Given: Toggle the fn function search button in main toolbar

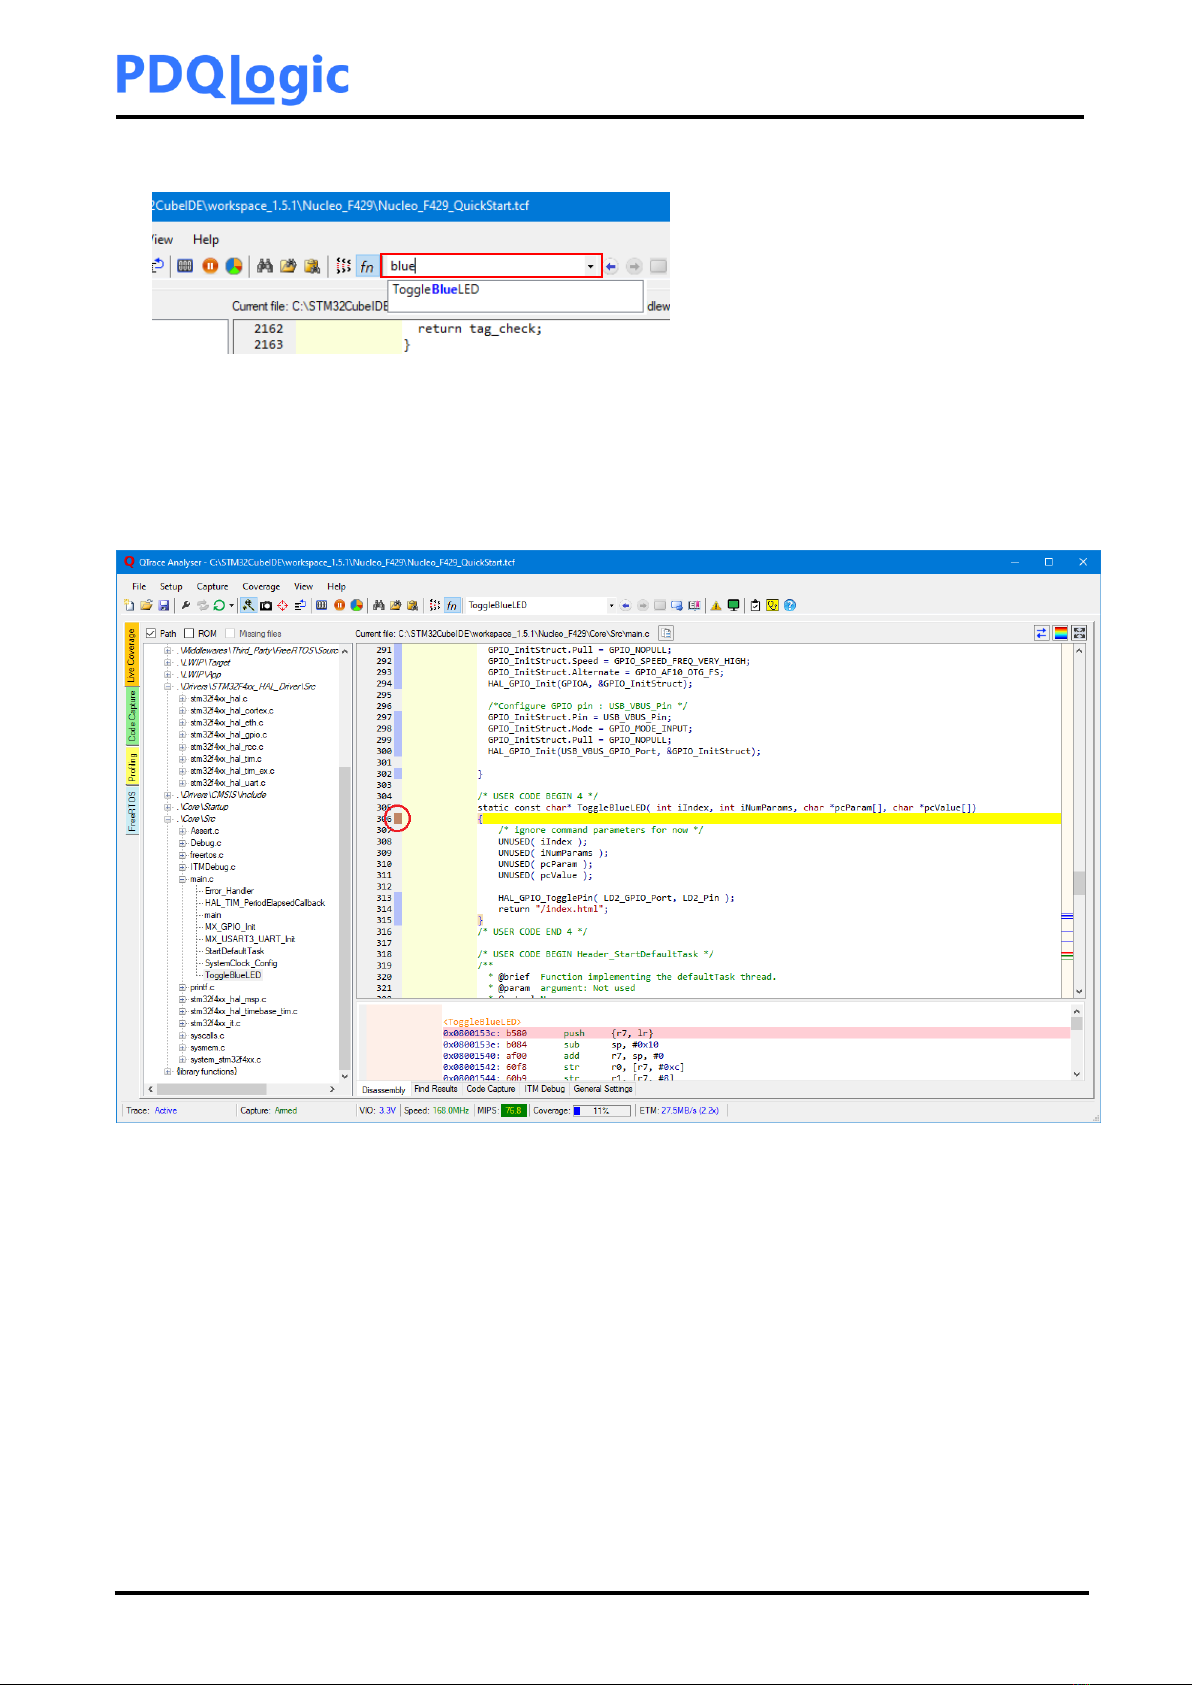Looking at the screenshot, I should pos(452,605).
